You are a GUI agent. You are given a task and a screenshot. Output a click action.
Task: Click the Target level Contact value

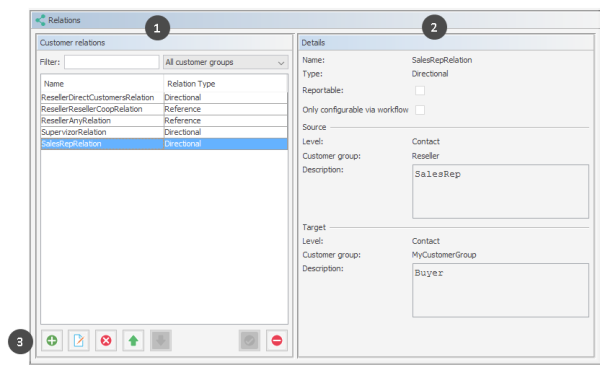click(426, 241)
